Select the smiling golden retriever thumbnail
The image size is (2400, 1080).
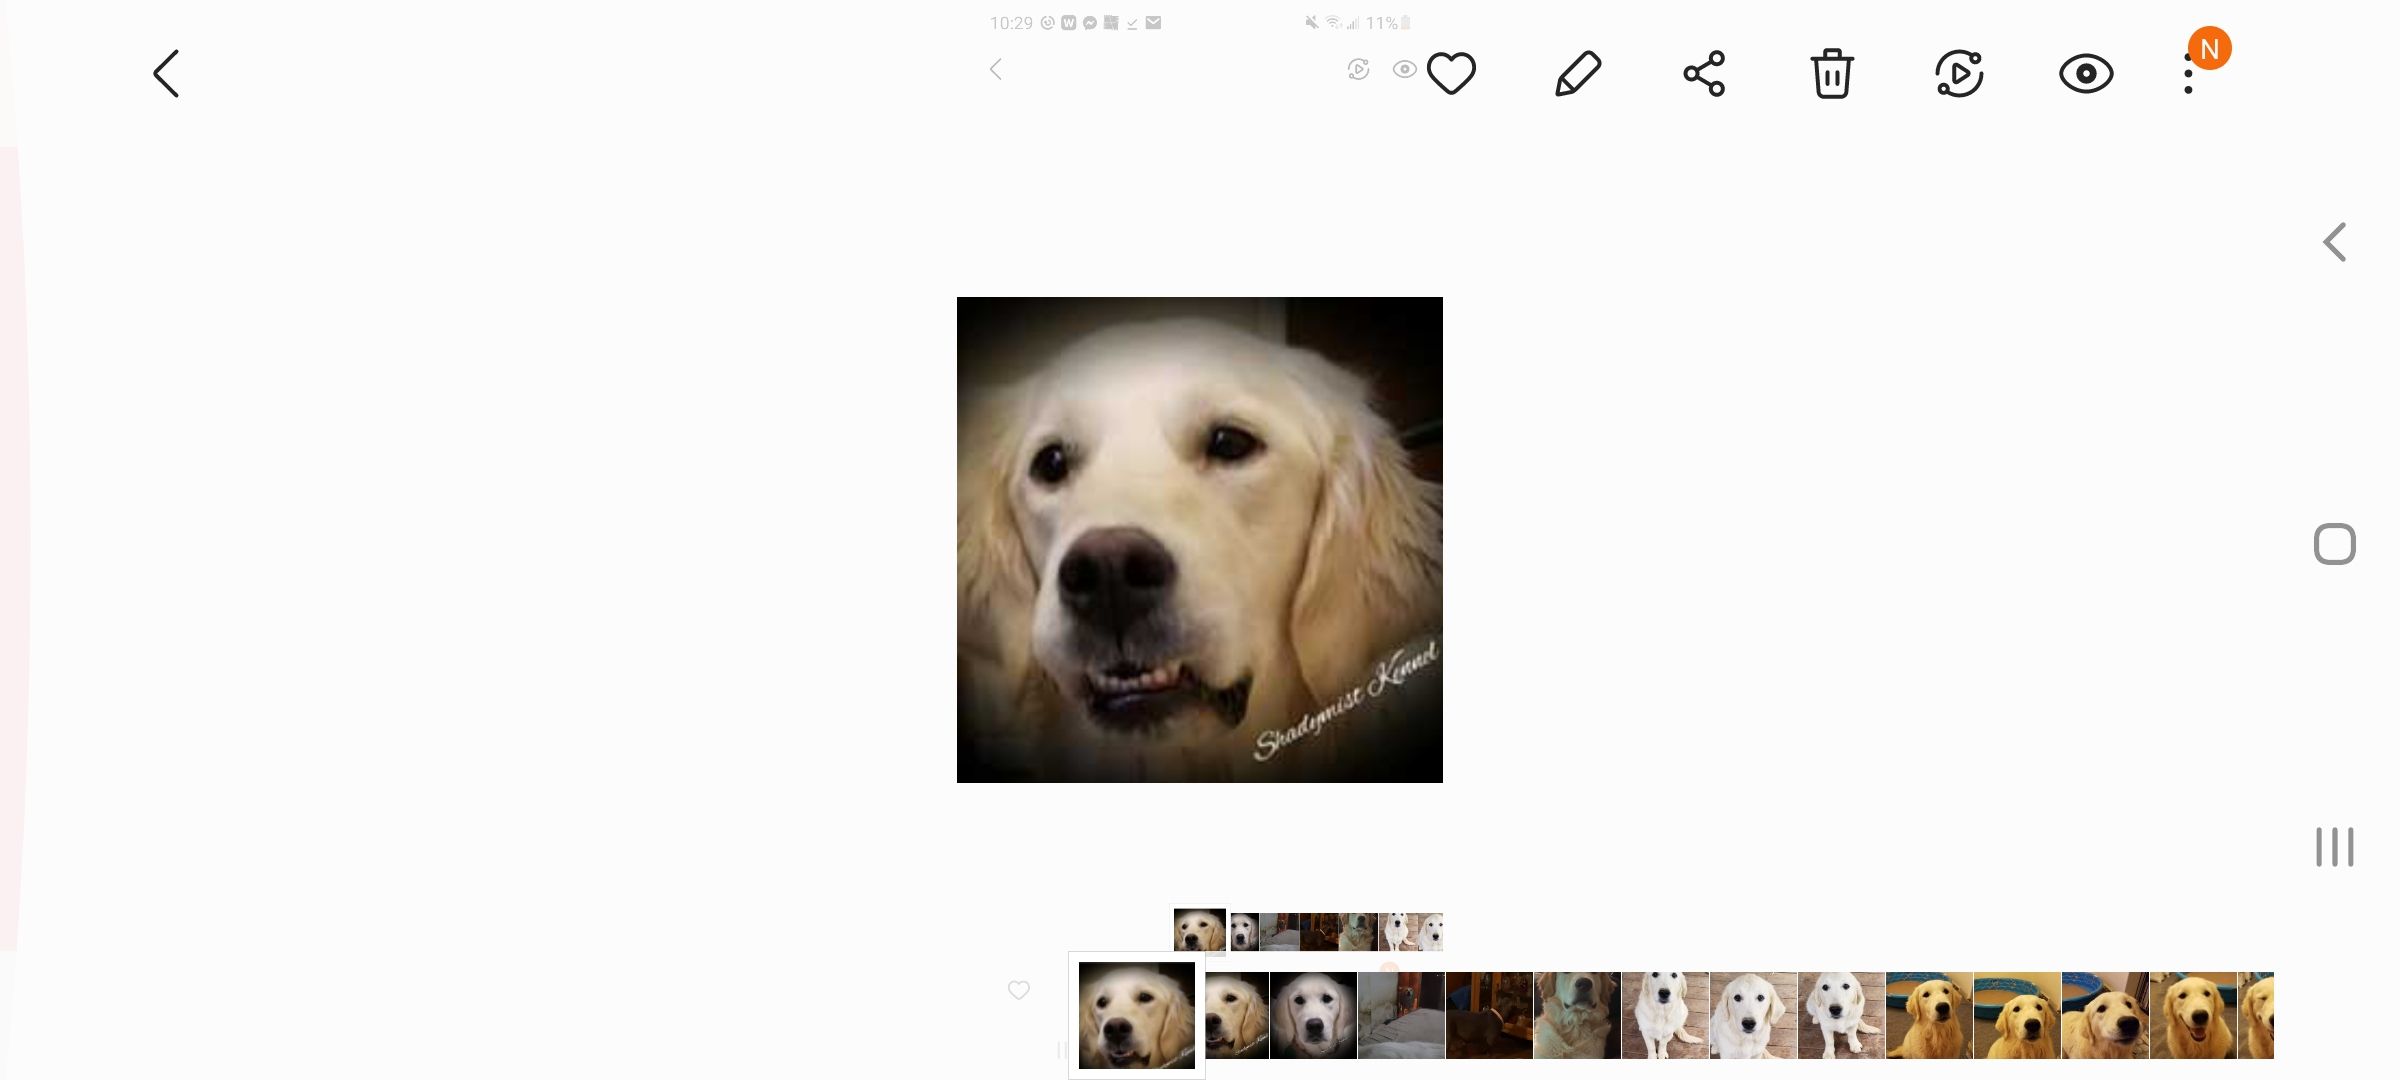click(2192, 1015)
